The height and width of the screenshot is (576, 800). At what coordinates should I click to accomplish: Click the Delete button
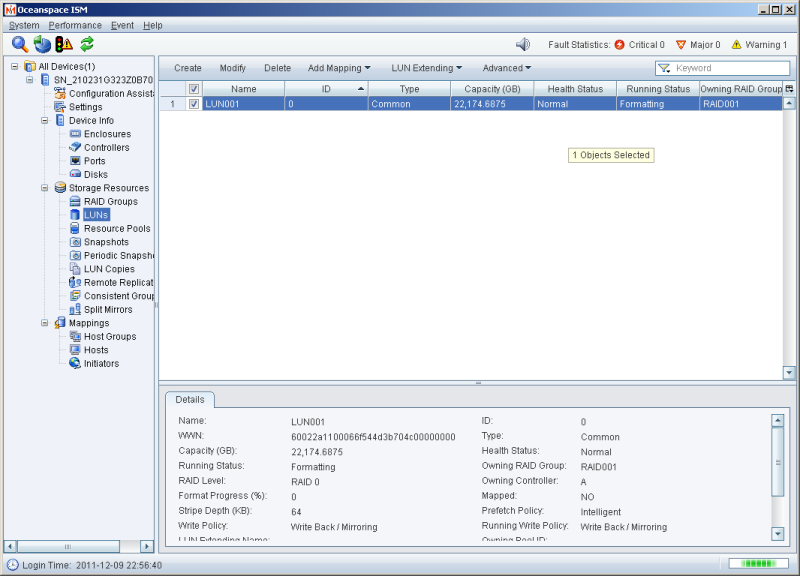point(278,68)
